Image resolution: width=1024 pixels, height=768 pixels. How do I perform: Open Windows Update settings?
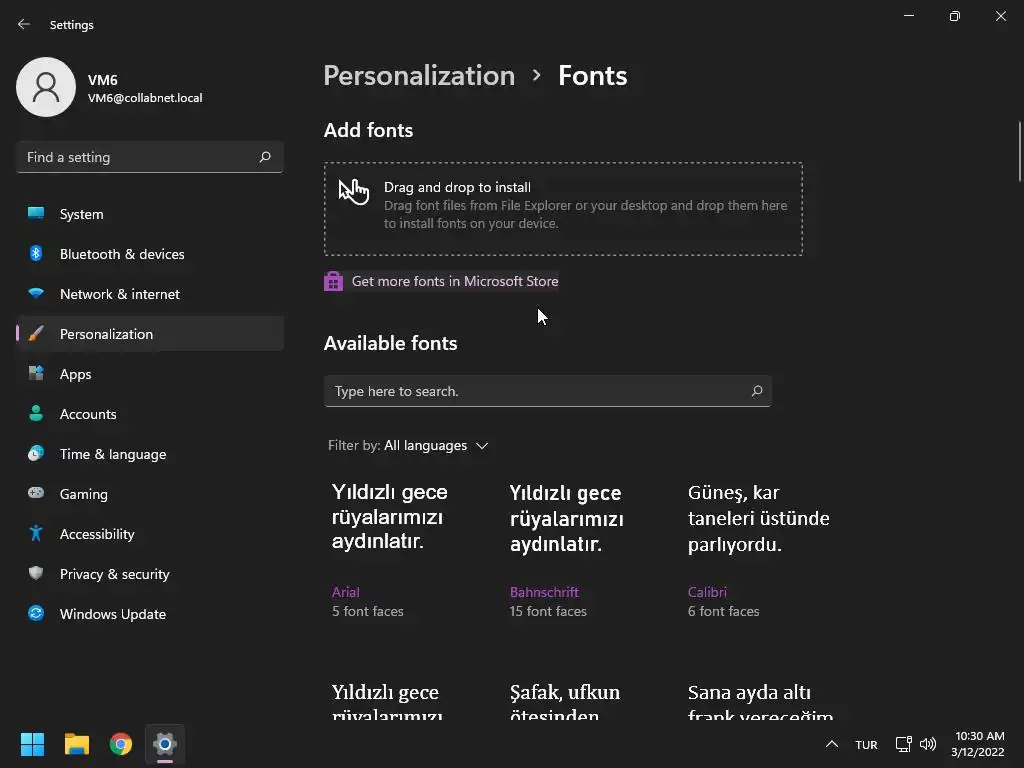[112, 614]
